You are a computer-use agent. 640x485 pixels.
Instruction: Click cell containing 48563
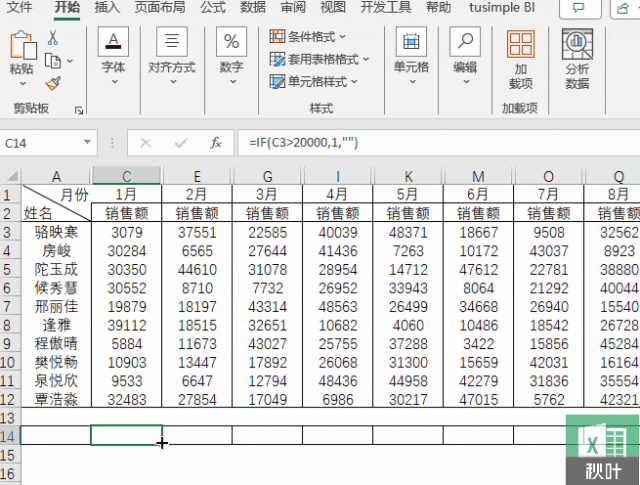point(338,307)
